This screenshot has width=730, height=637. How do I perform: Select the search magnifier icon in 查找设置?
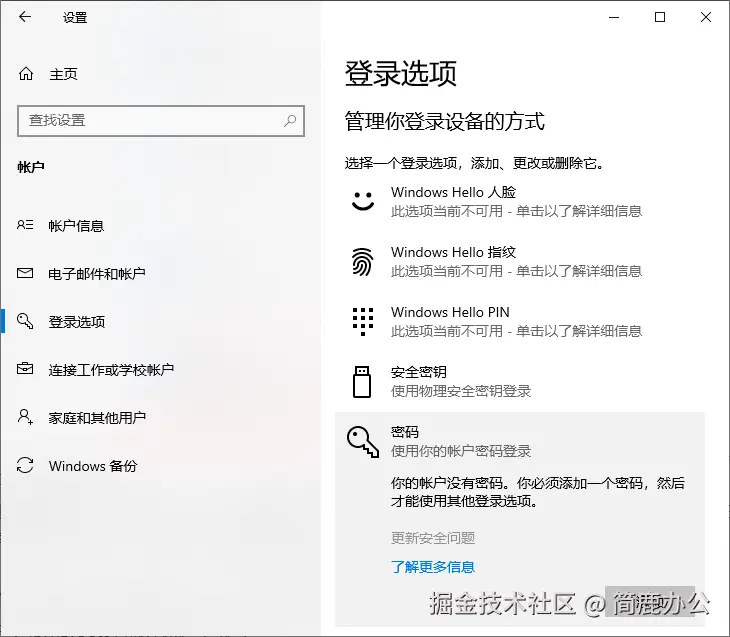point(290,121)
